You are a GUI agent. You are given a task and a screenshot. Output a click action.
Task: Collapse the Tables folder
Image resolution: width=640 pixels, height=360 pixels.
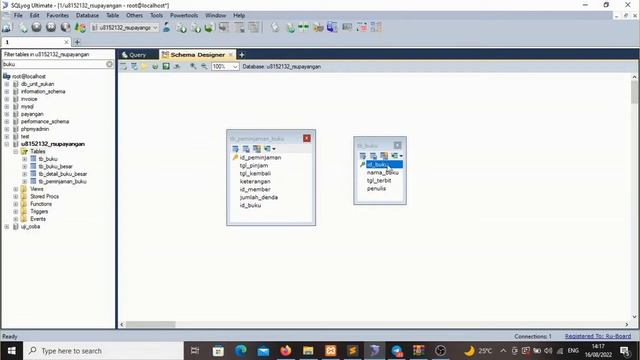16,151
